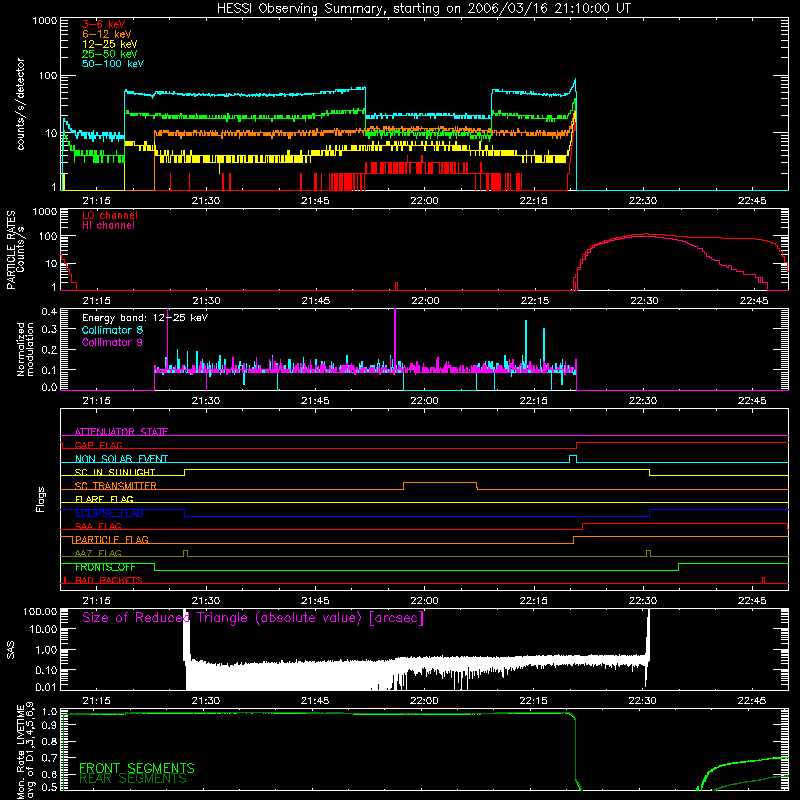This screenshot has width=800, height=800.
Task: Click the PARTICLE FLAG label
Action: tap(112, 539)
